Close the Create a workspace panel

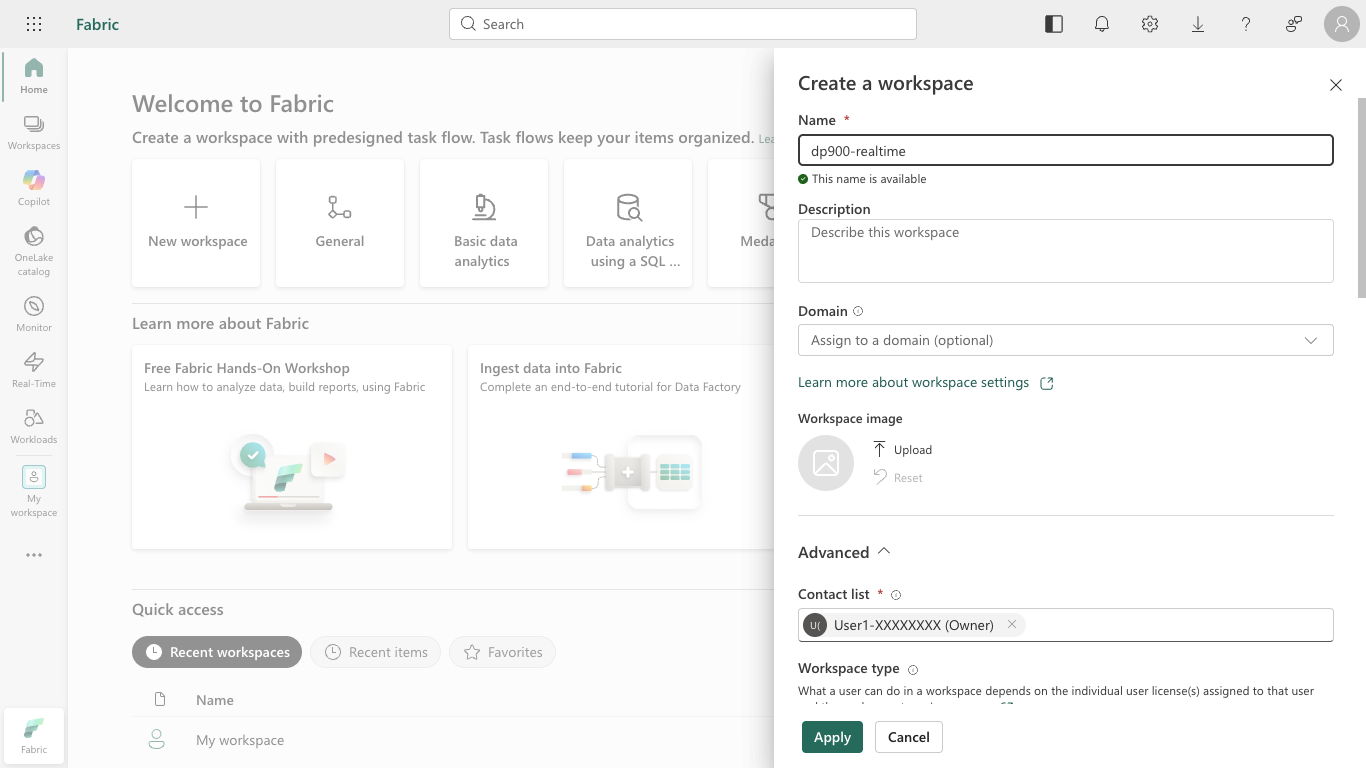click(1336, 85)
